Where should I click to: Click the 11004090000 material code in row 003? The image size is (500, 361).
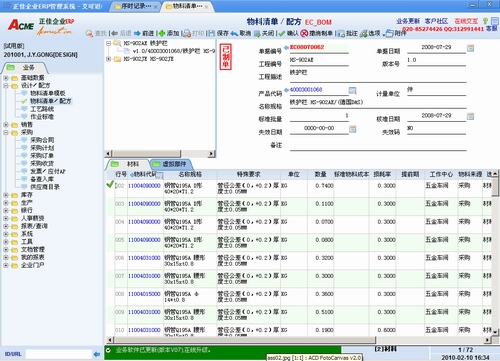coord(144,204)
